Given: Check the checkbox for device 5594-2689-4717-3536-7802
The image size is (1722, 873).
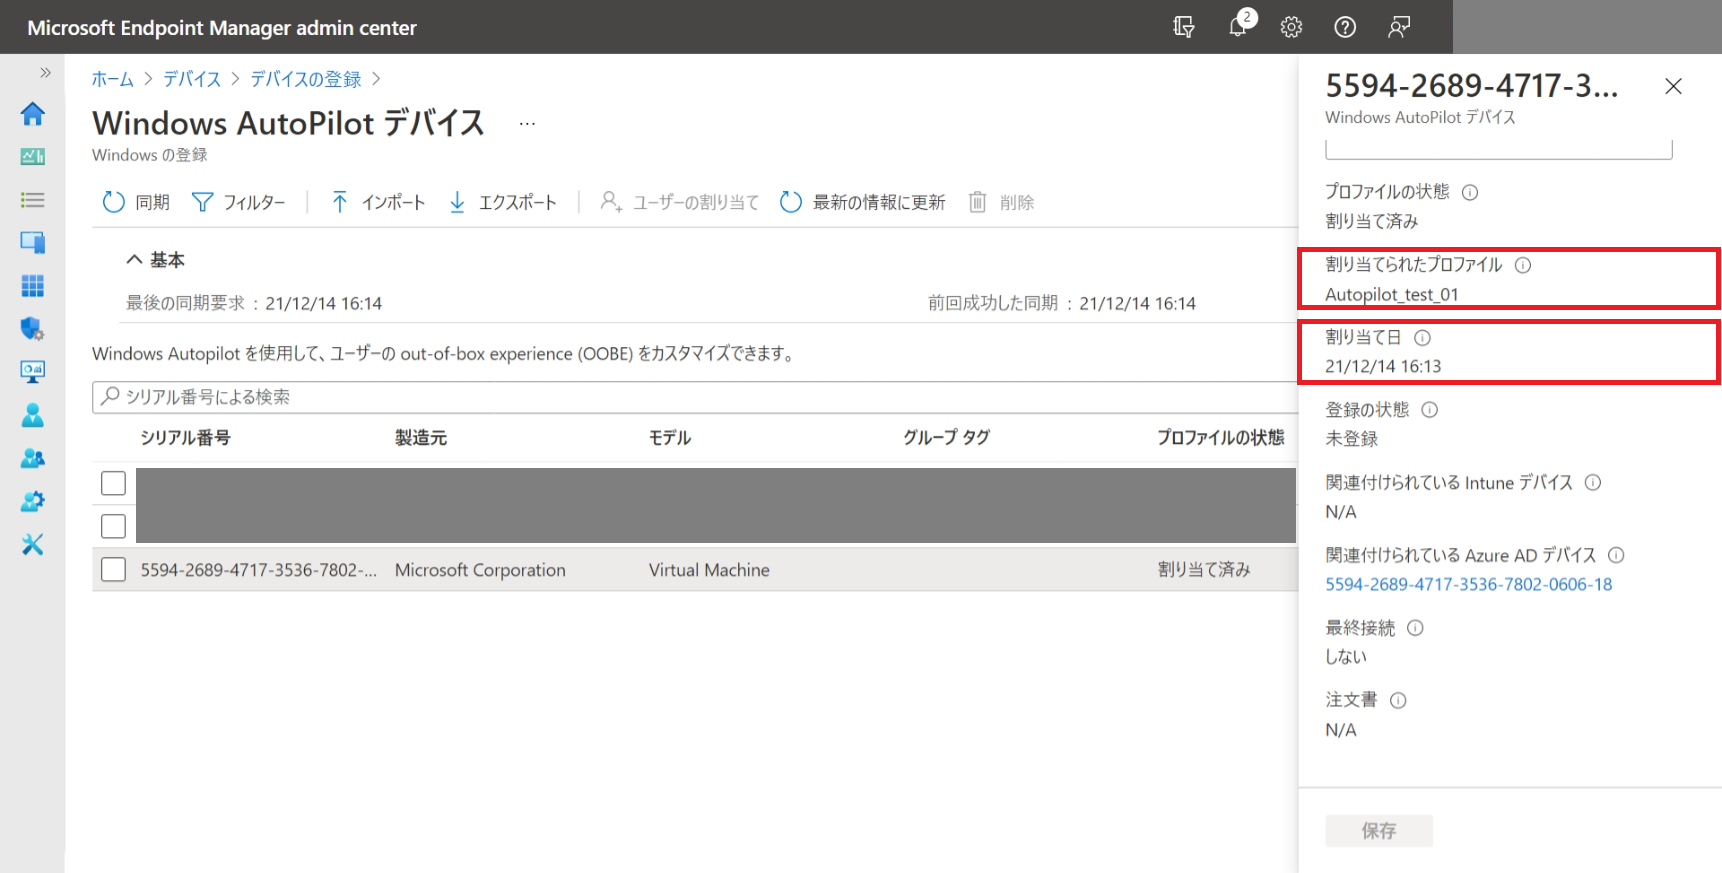Looking at the screenshot, I should [113, 569].
